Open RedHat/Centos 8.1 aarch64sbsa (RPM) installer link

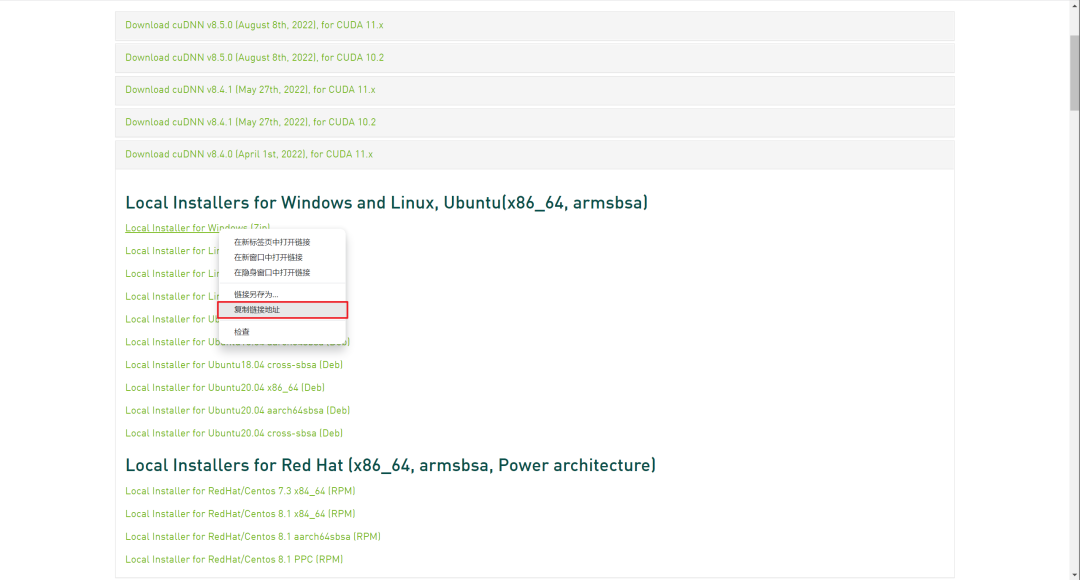point(253,537)
